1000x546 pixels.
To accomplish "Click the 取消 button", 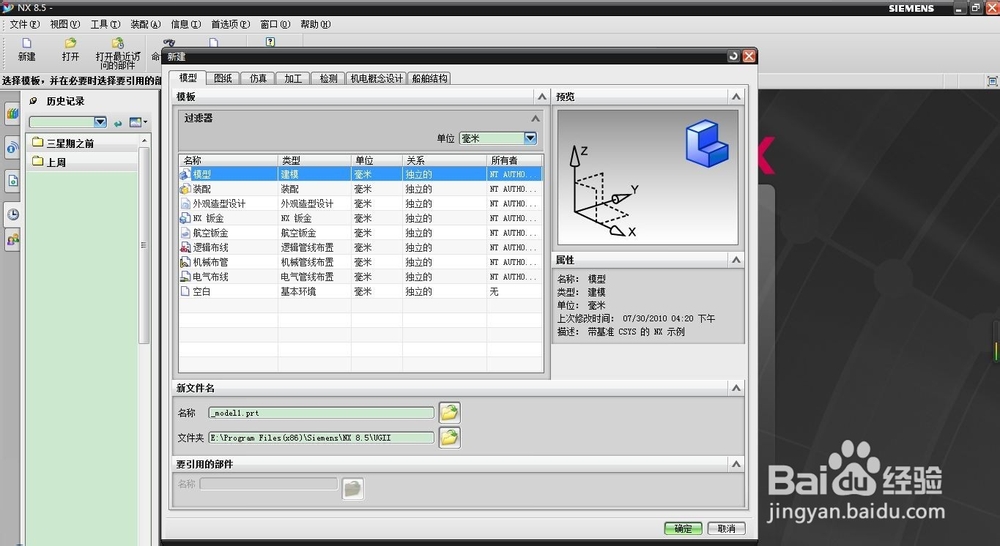I will pos(726,528).
